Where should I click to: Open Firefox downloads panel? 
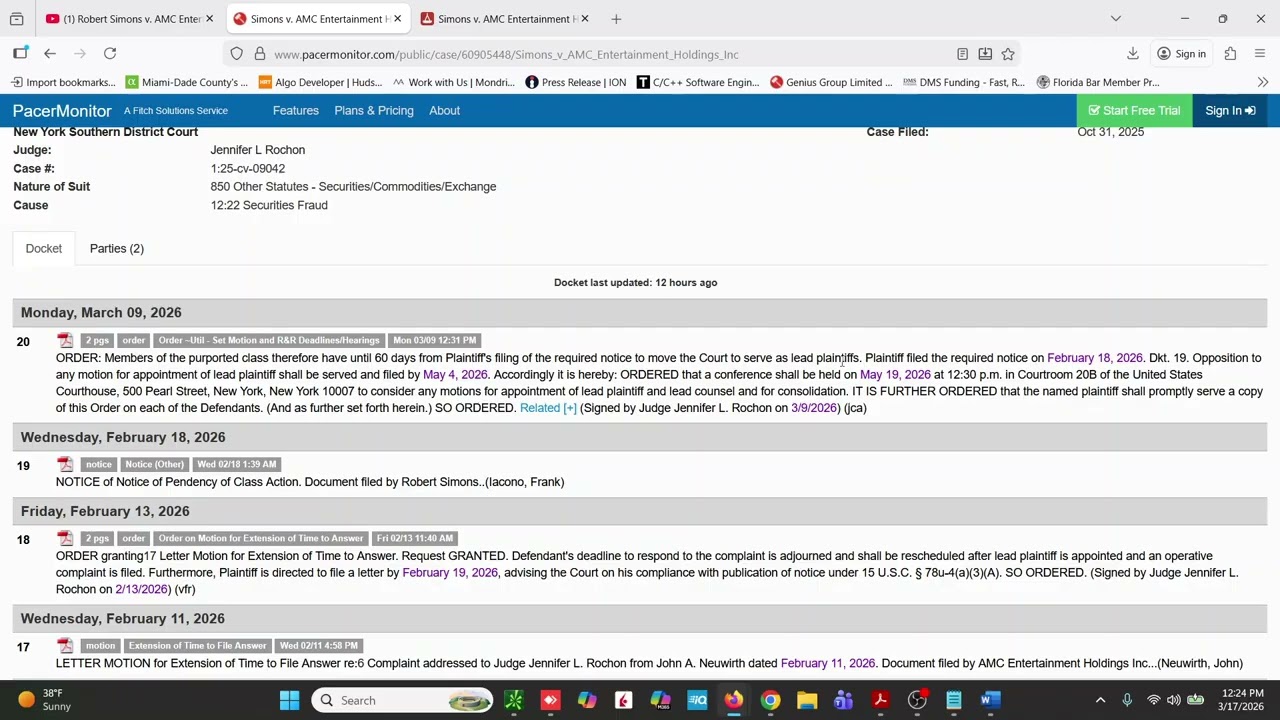pos(1133,54)
